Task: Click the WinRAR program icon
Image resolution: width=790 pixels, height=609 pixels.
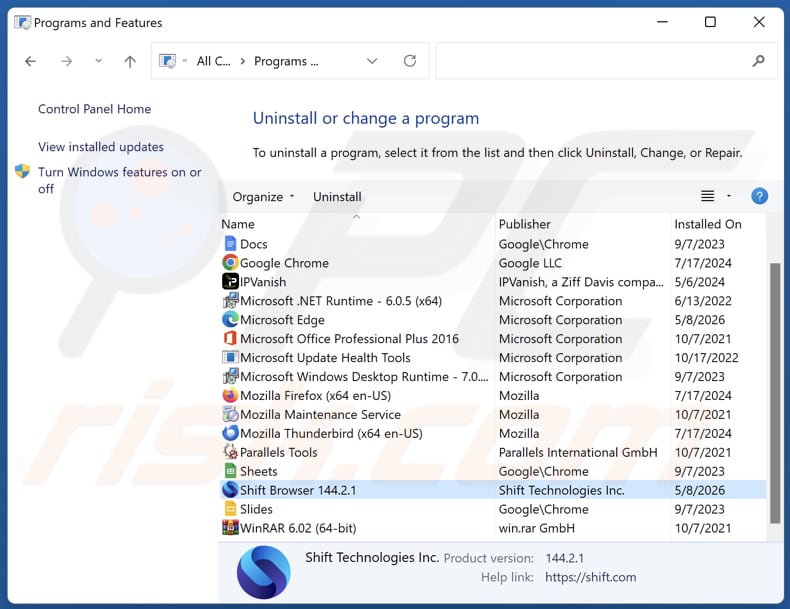Action: (230, 527)
